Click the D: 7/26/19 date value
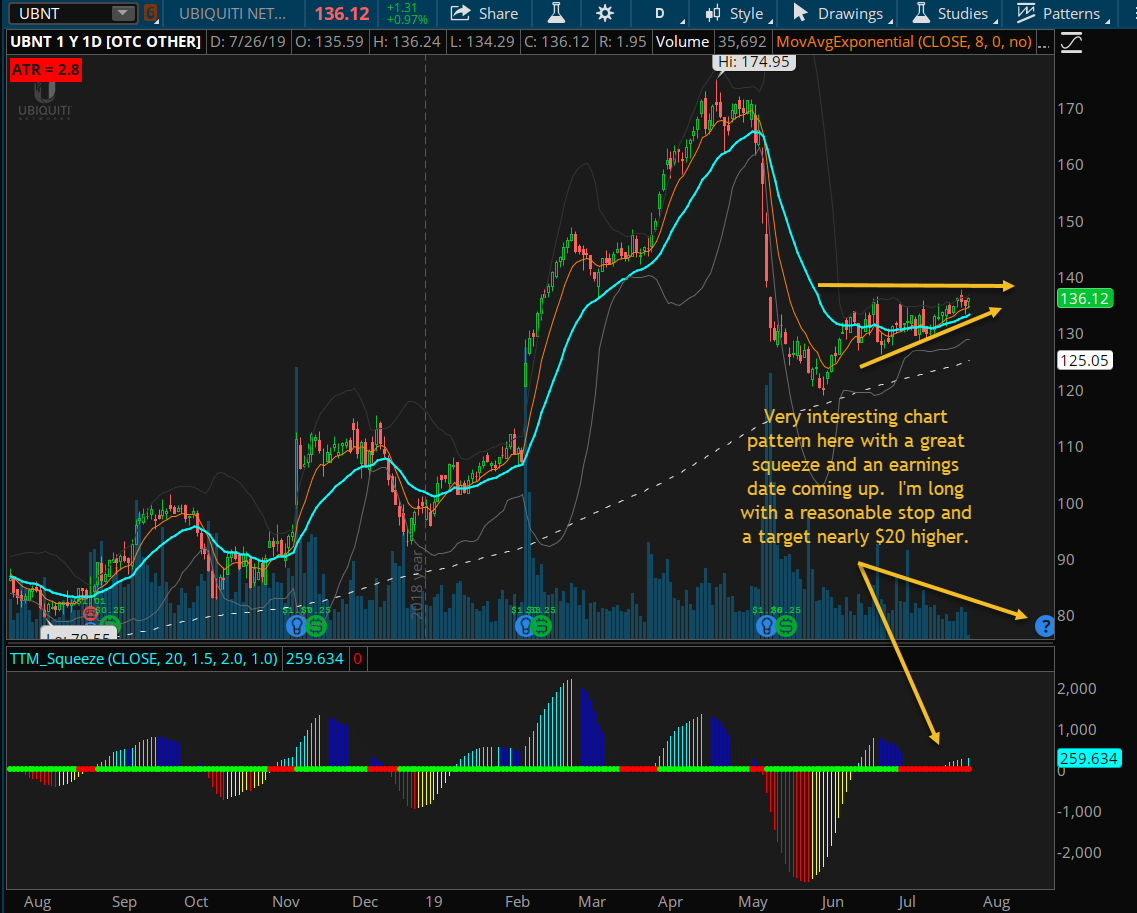Screen dimensions: 1137x913 coord(248,41)
